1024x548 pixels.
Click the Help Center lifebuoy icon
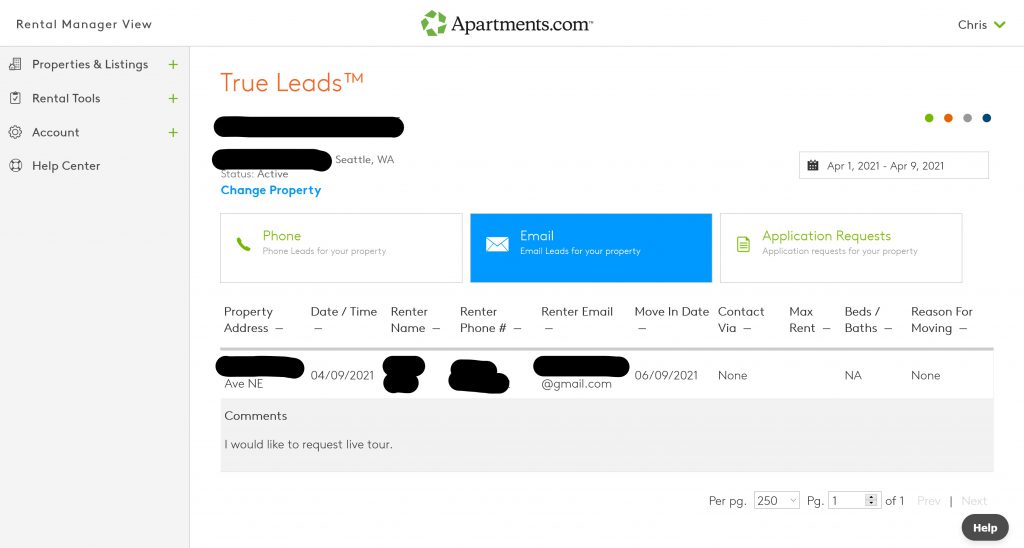[15, 166]
